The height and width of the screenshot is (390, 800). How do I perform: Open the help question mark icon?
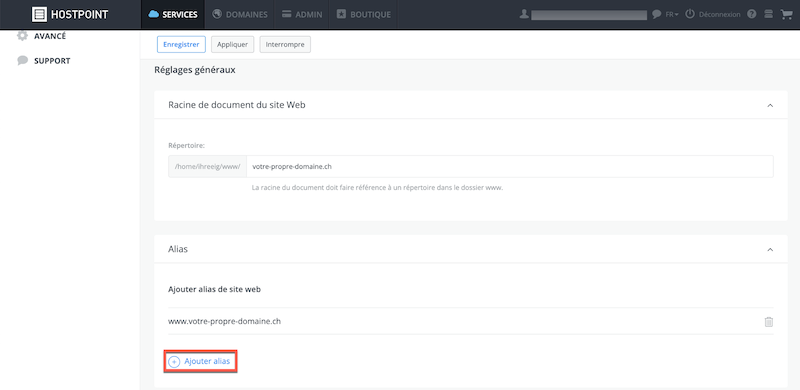752,14
